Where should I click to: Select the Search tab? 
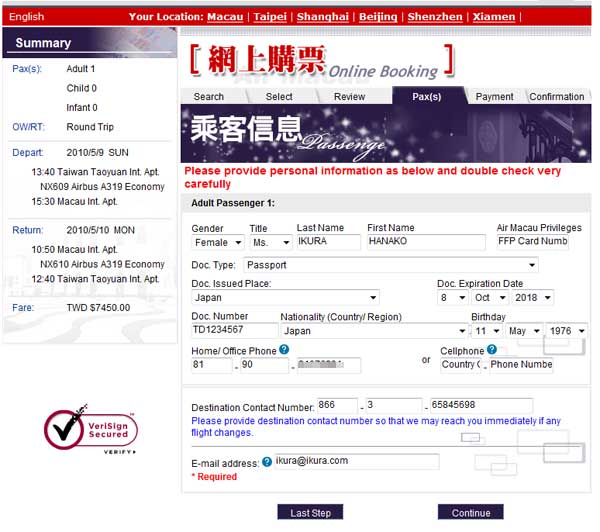click(208, 97)
